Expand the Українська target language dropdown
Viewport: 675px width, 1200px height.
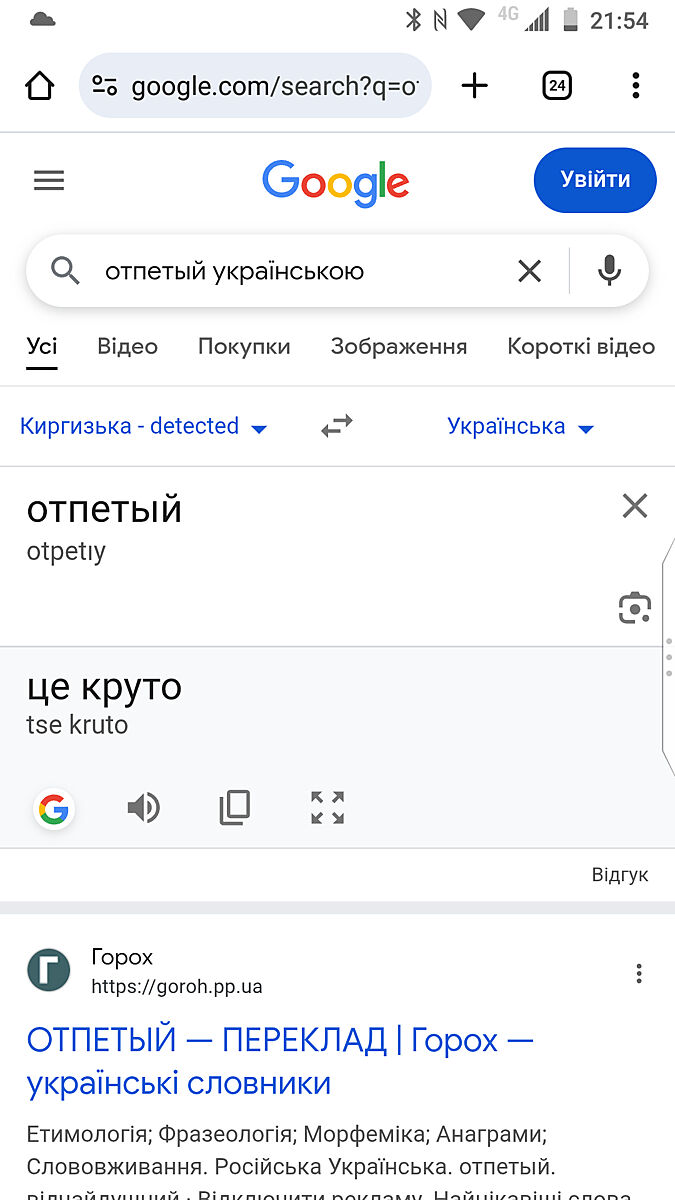pos(520,427)
